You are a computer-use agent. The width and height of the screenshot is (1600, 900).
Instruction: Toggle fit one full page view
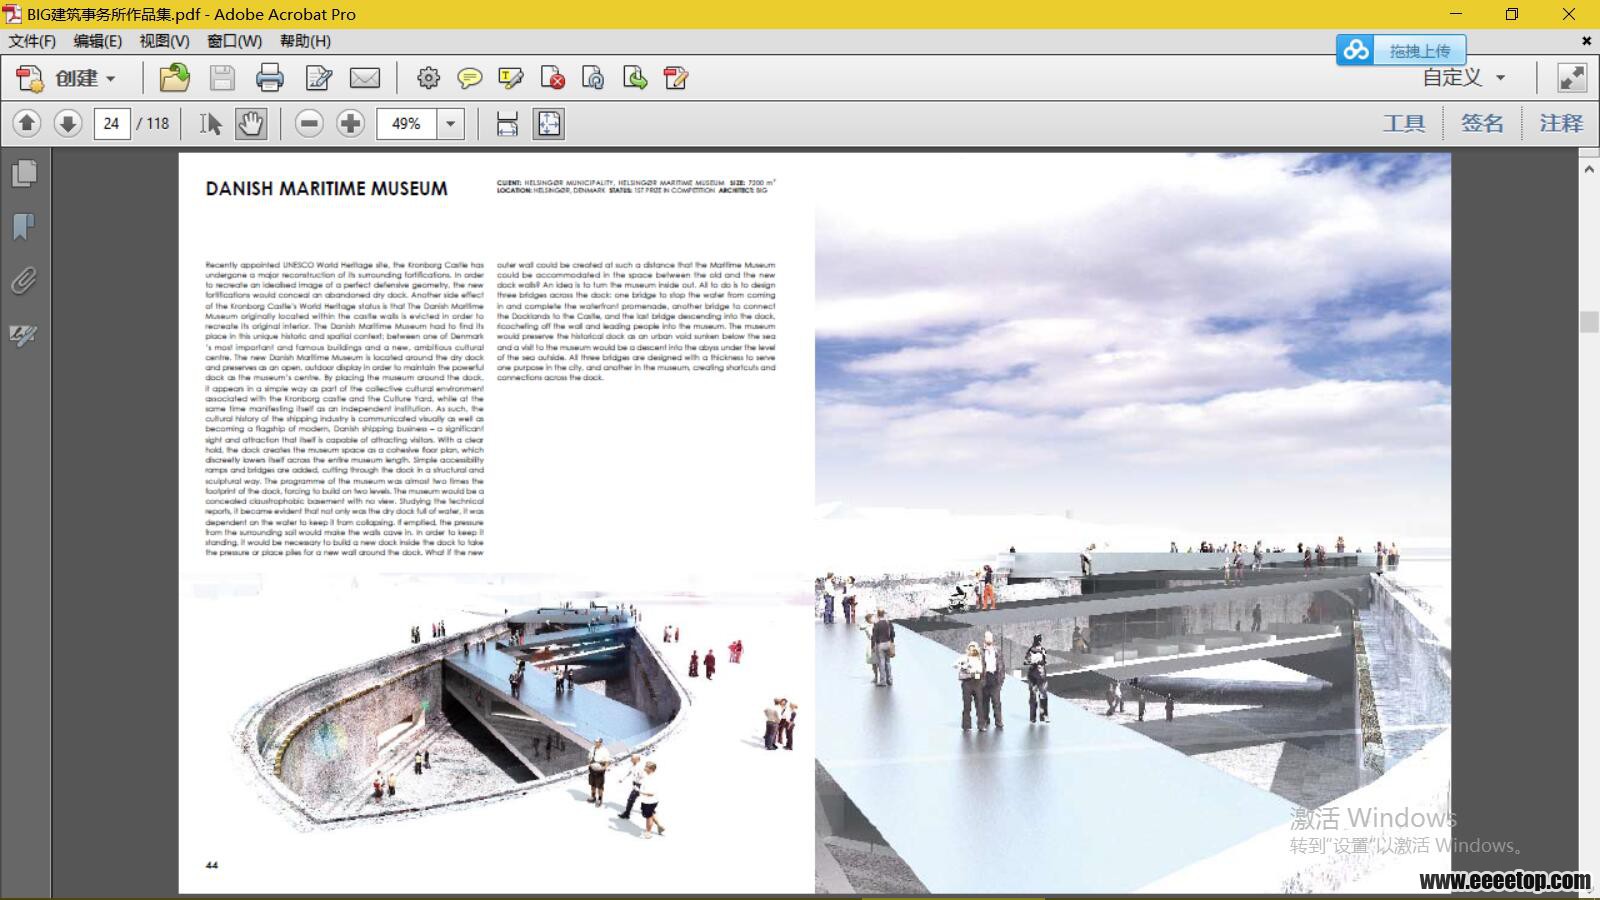549,123
